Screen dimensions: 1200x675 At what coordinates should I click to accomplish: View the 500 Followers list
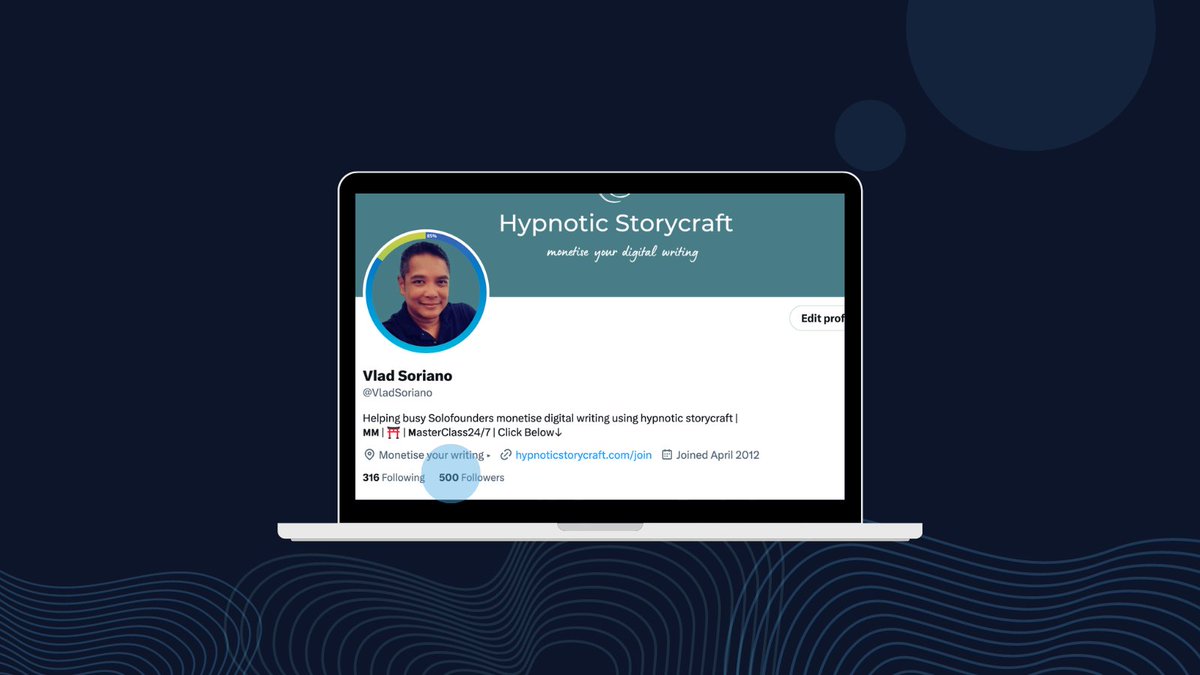(471, 478)
